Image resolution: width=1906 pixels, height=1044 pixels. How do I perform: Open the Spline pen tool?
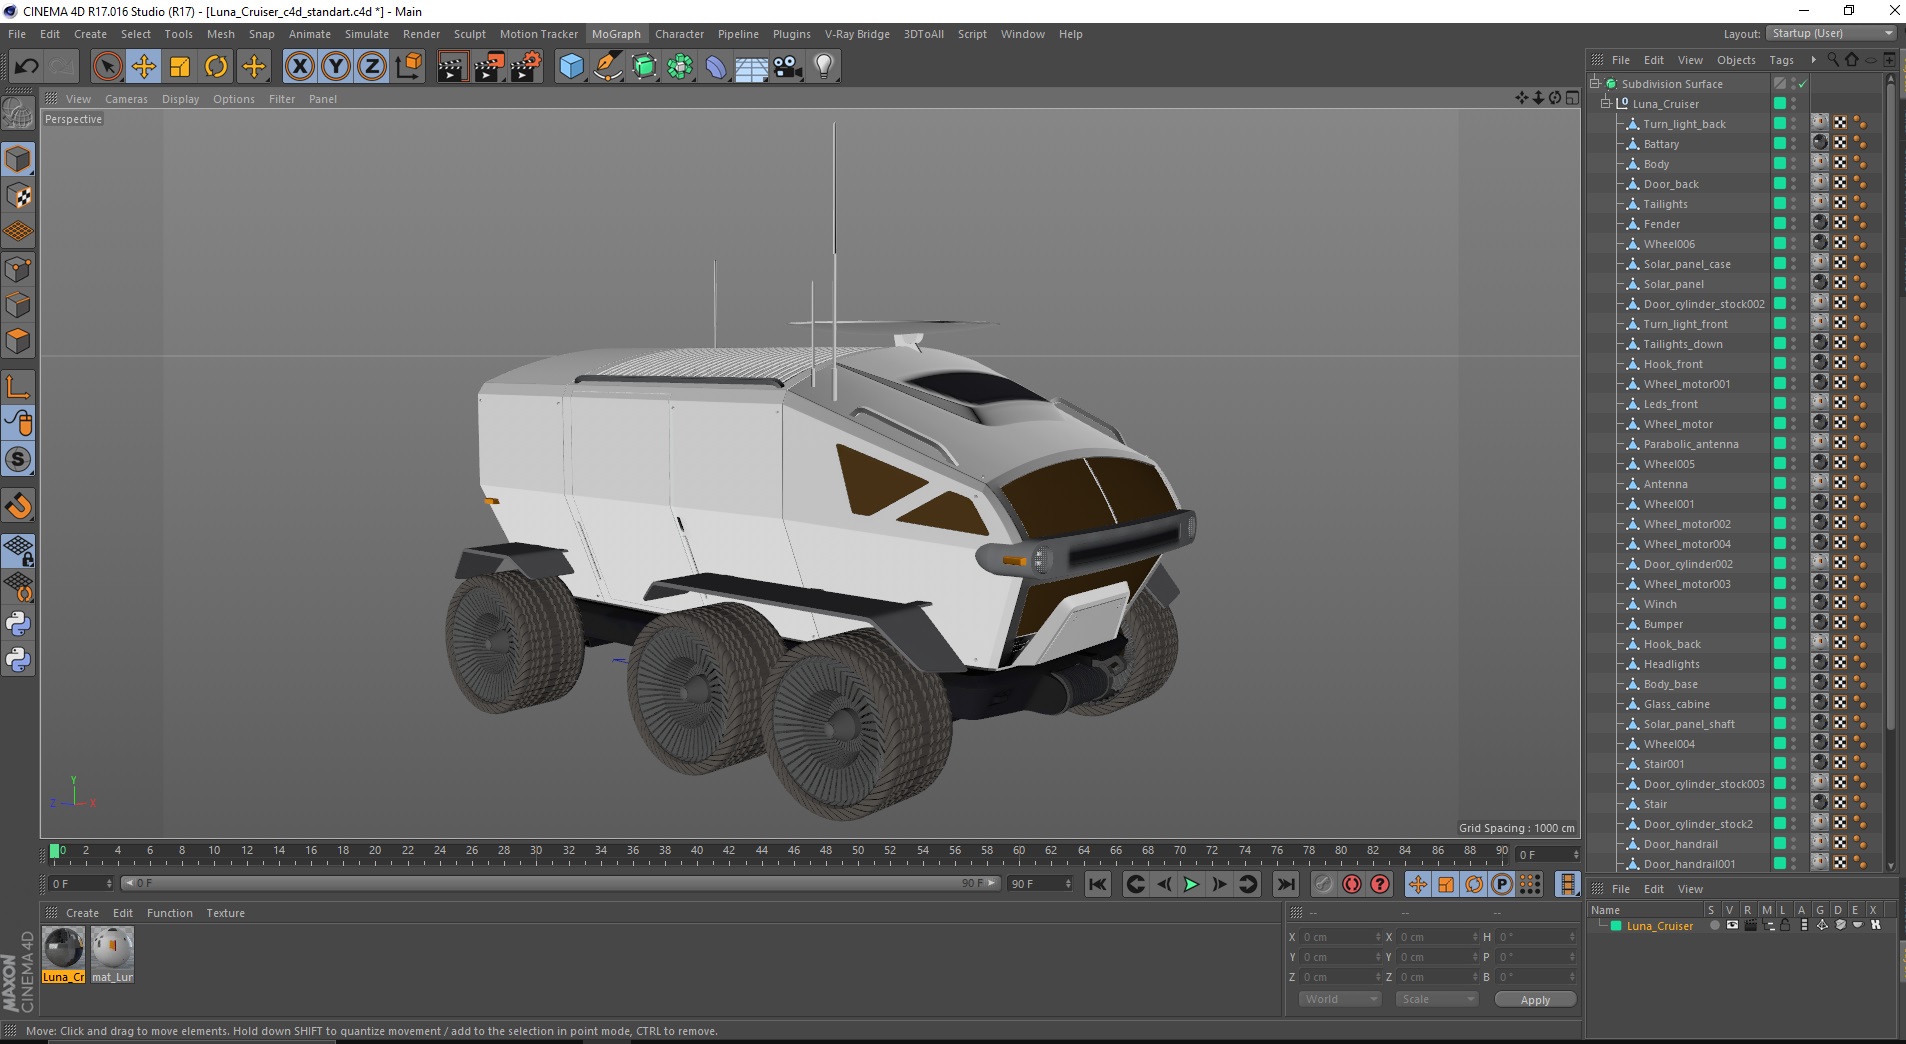click(608, 67)
